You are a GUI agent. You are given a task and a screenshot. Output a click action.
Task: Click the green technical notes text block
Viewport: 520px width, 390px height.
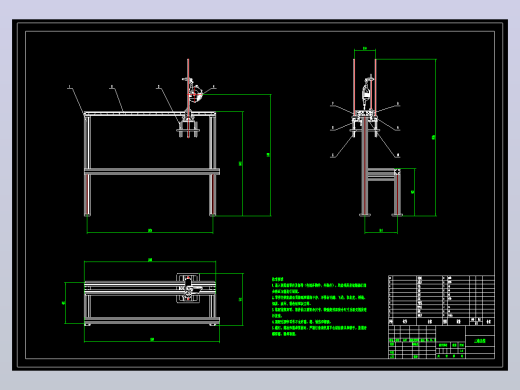click(x=319, y=306)
